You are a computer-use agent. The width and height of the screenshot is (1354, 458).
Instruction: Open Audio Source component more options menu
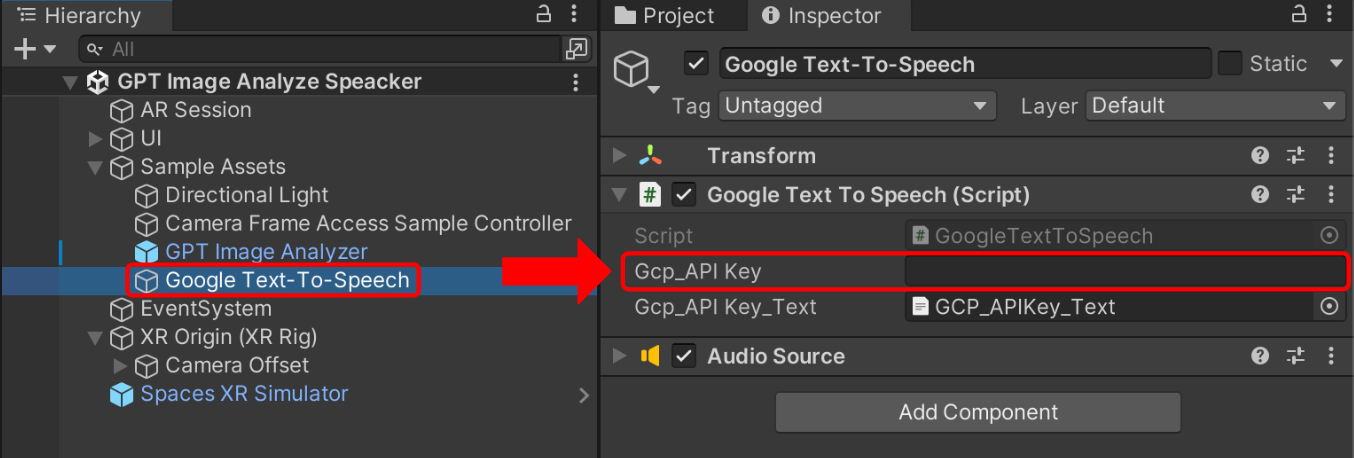[x=1330, y=356]
